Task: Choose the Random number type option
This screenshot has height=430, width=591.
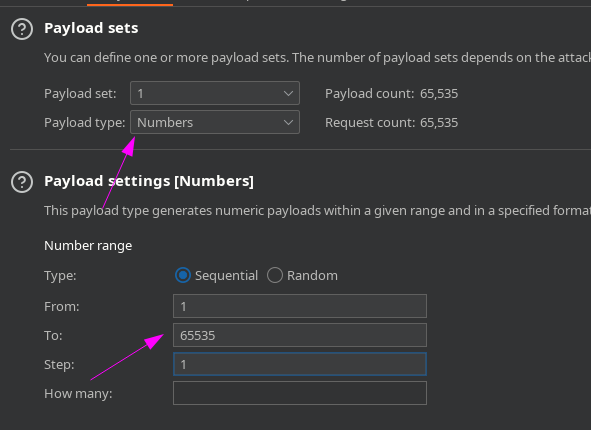Action: pyautogui.click(x=275, y=275)
